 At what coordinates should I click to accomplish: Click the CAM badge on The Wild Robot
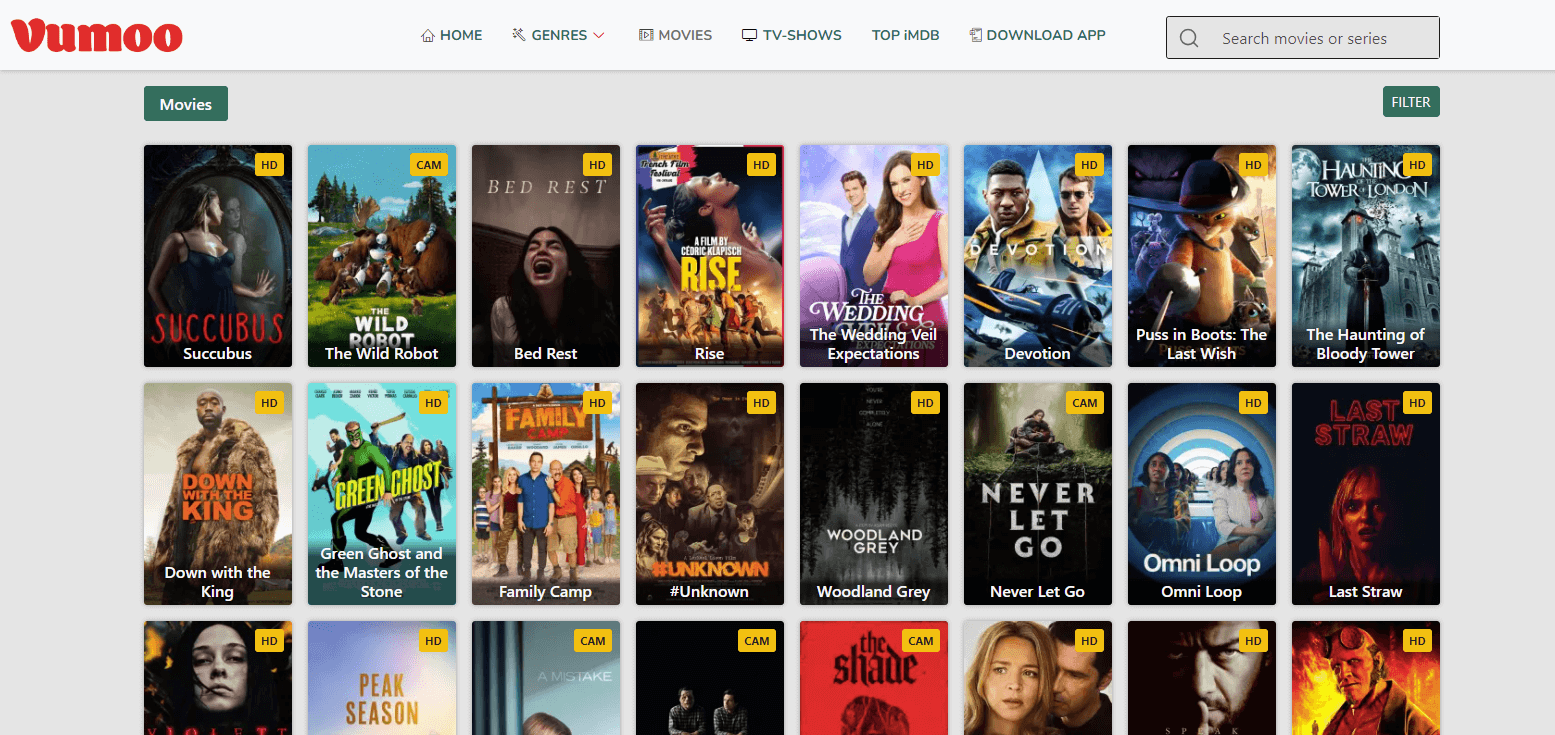pos(429,165)
